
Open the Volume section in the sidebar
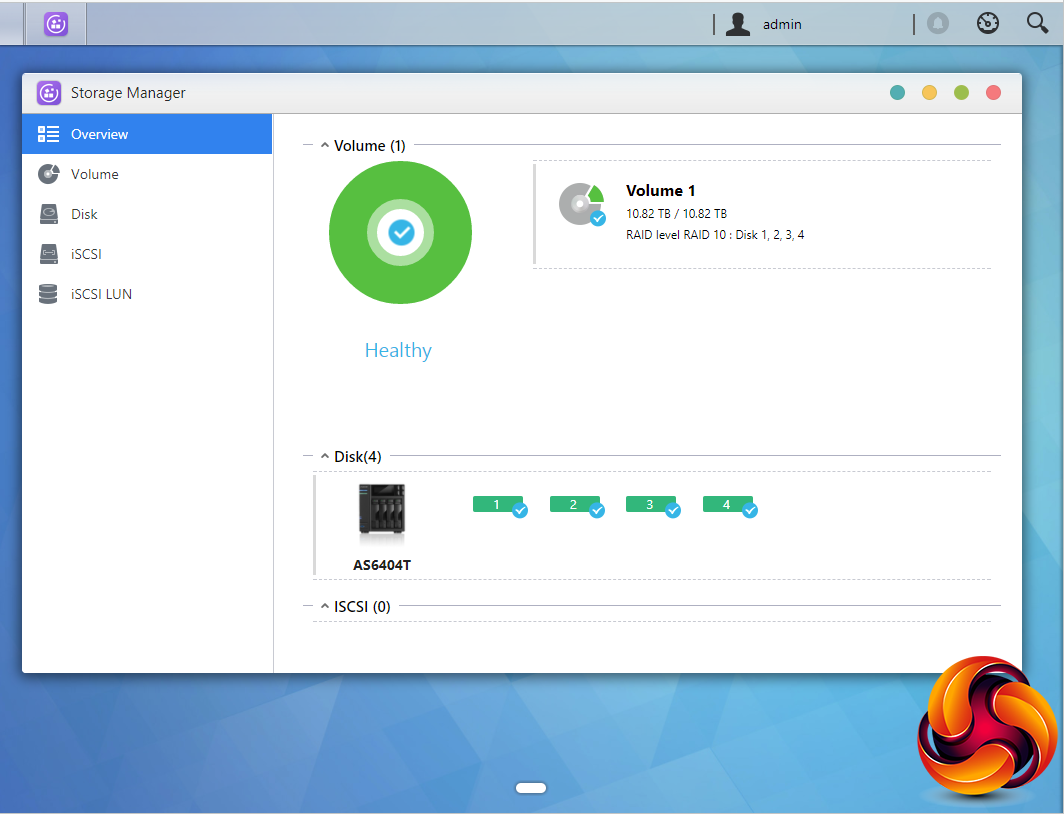pos(147,174)
